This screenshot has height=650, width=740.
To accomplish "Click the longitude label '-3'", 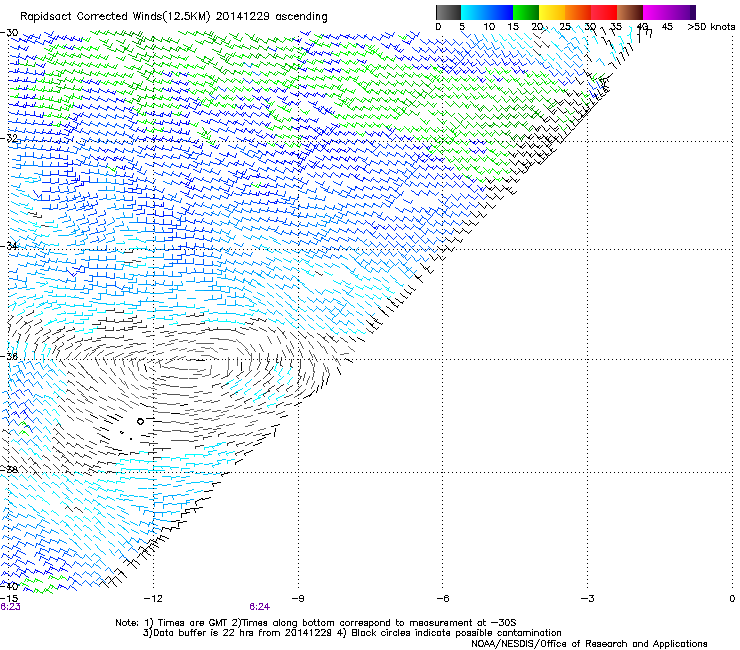I will click(587, 599).
